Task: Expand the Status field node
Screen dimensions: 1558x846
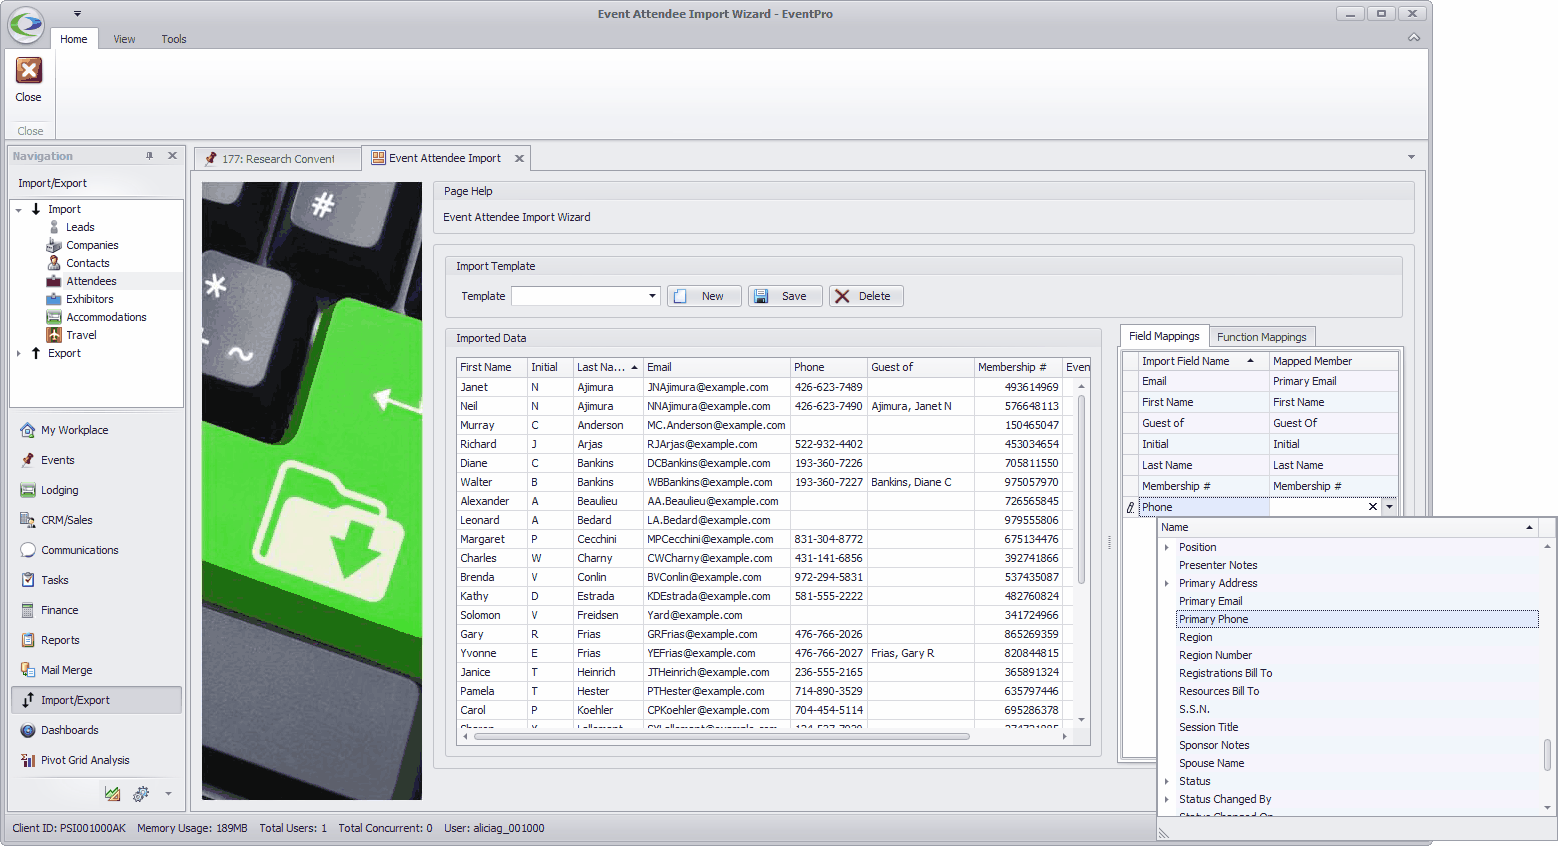Action: point(1166,781)
